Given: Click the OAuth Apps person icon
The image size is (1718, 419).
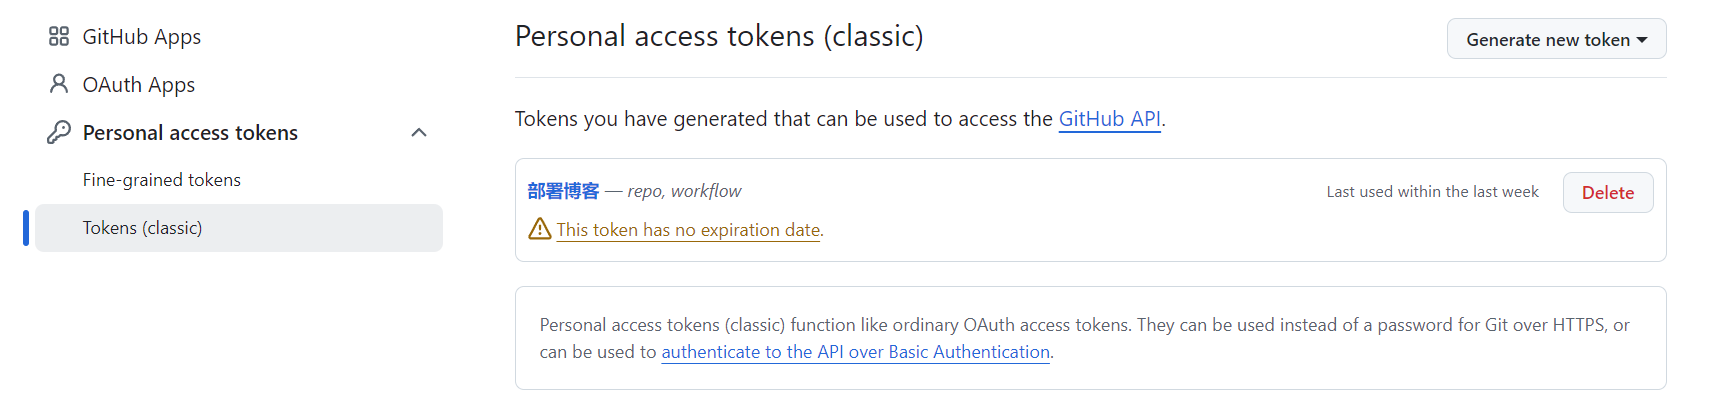Looking at the screenshot, I should tap(59, 84).
